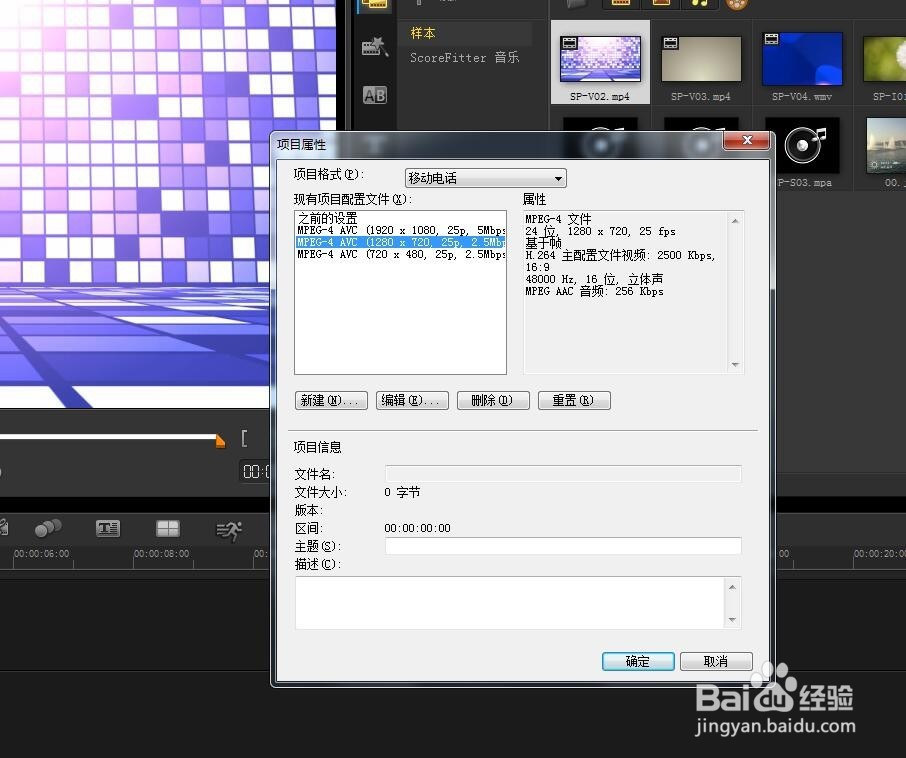Click the running-man speed icon on timeline toolbar
Viewport: 906px width, 758px height.
(x=230, y=527)
